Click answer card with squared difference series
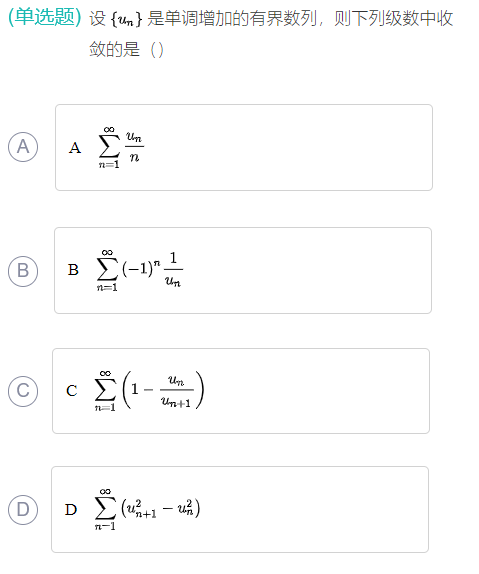 (240, 510)
